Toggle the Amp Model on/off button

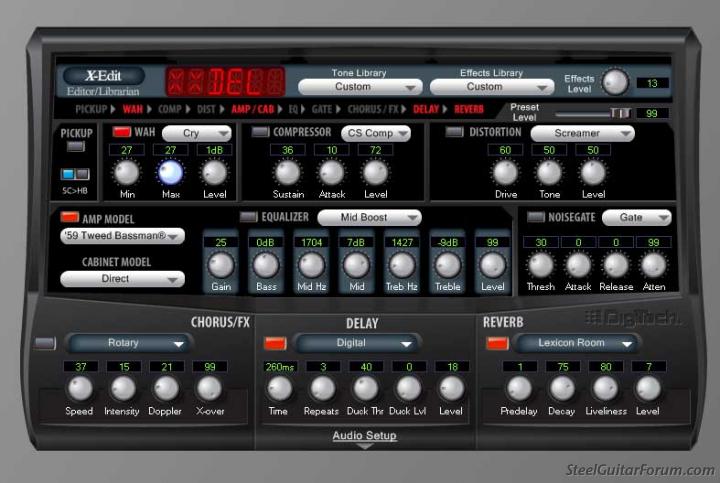(70, 217)
